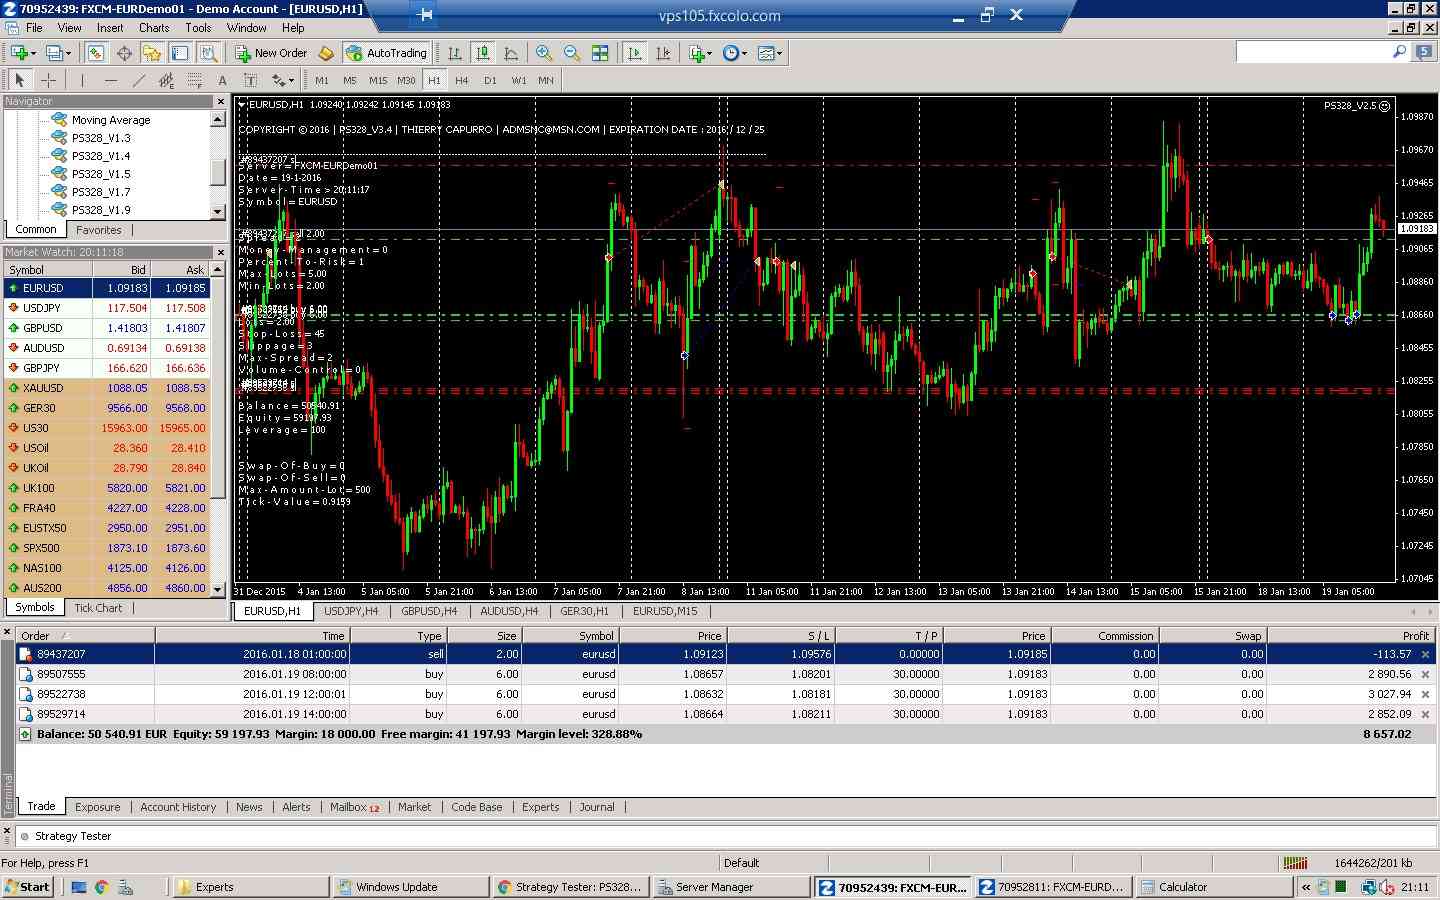Zoom in on the chart

(x=544, y=53)
